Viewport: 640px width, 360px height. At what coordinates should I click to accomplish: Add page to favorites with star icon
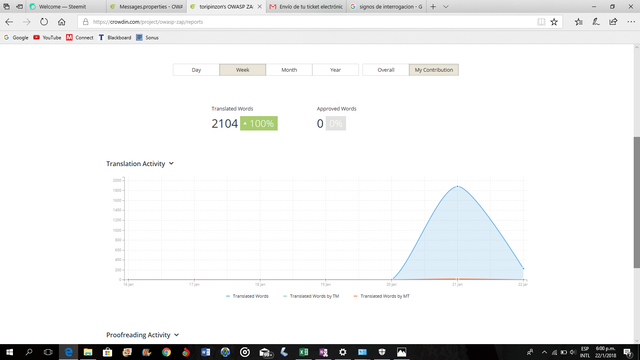click(554, 22)
